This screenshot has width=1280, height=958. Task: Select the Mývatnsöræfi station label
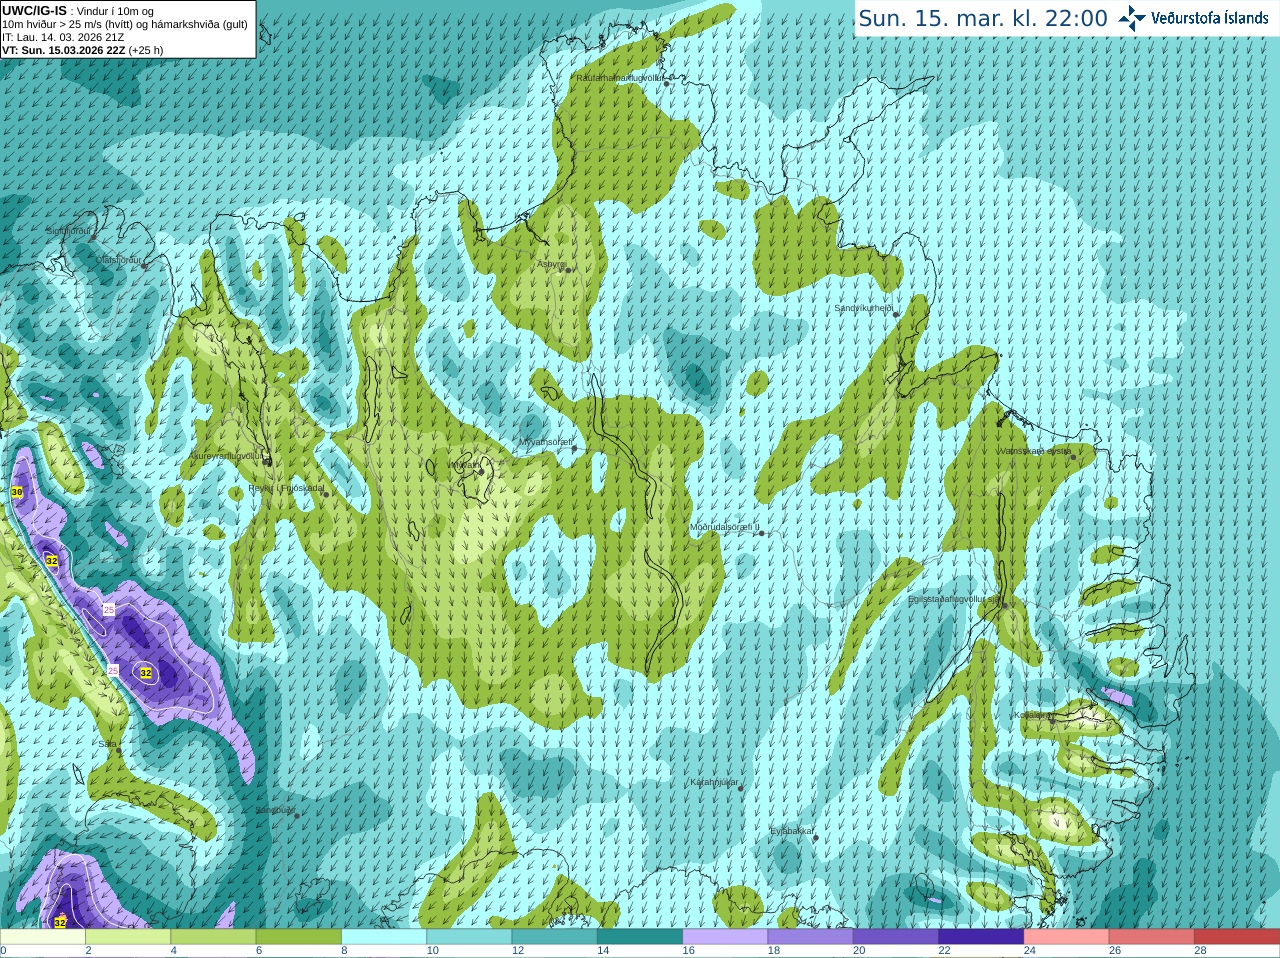(x=545, y=442)
